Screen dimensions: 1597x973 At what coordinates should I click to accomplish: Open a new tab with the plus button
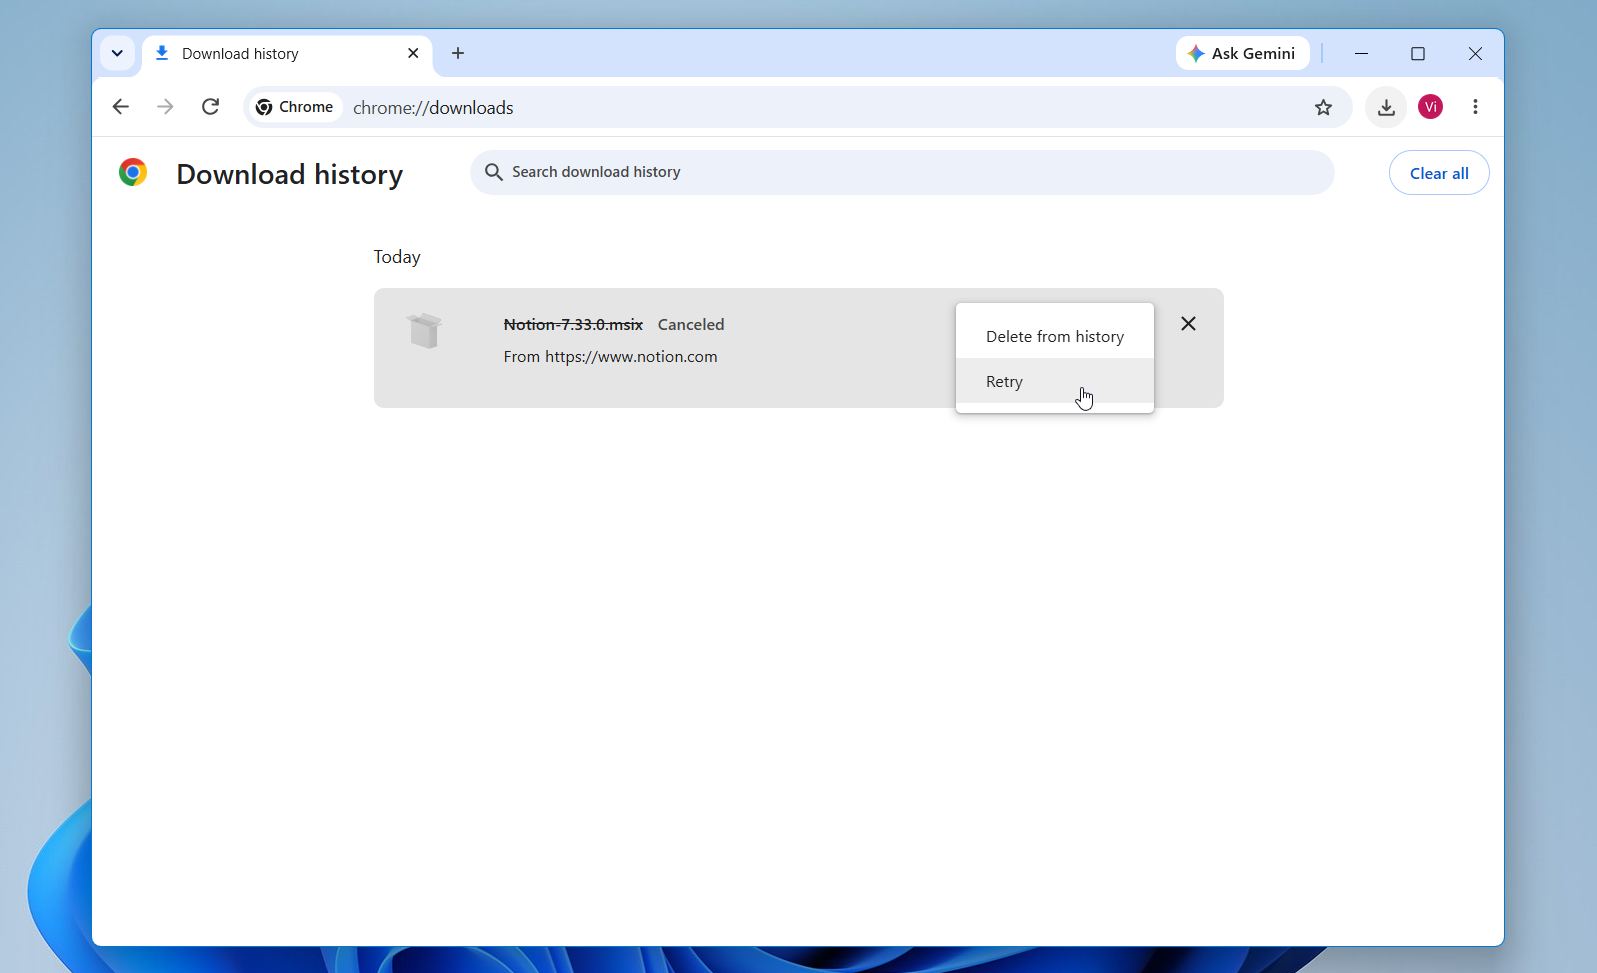[x=458, y=54]
